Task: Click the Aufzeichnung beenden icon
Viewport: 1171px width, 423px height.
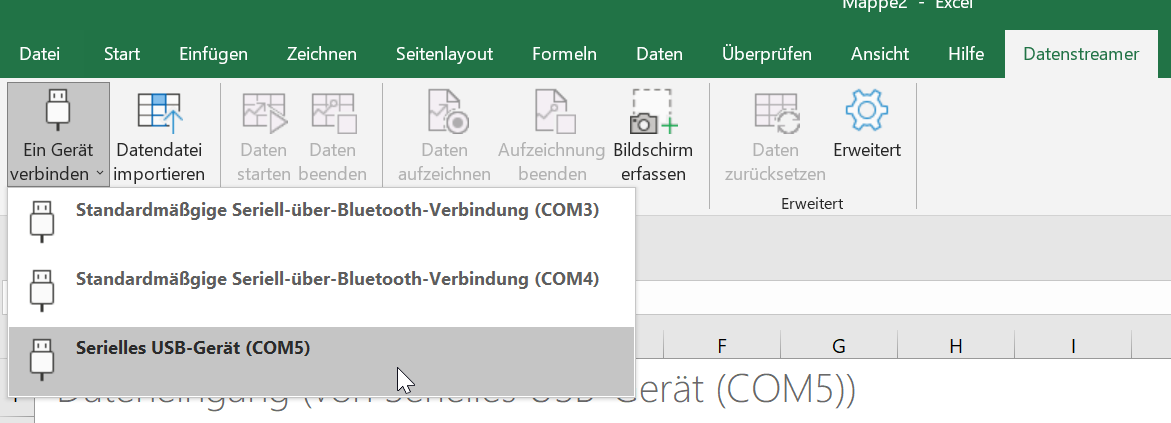Action: [x=553, y=111]
